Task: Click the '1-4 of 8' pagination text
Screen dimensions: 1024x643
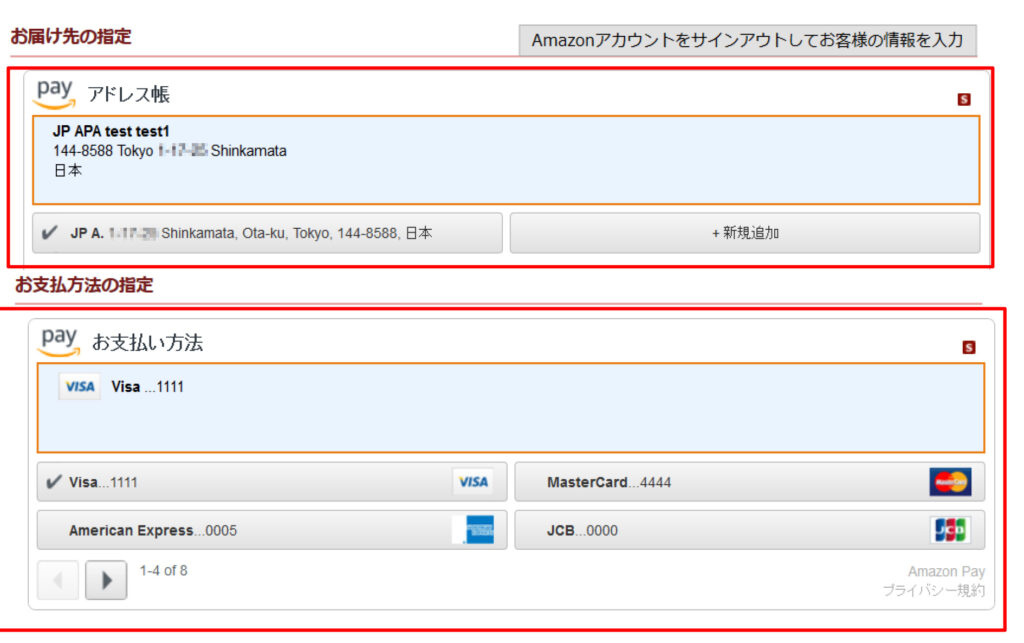Action: 163,571
